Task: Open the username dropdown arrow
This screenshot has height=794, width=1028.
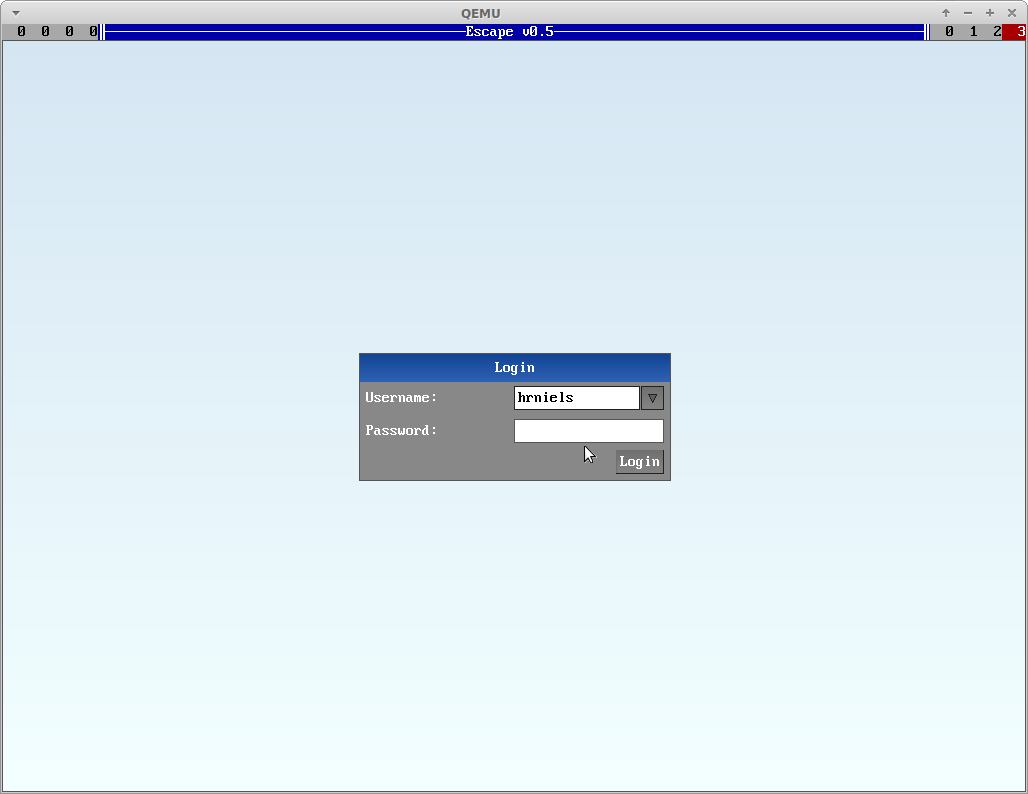Action: tap(652, 398)
